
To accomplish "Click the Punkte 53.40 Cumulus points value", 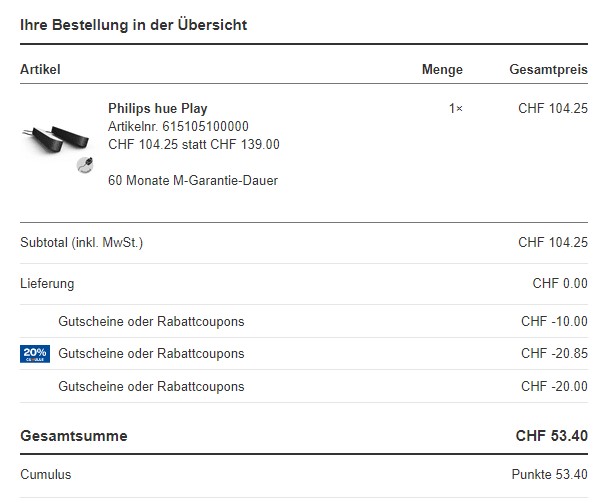I will [549, 475].
